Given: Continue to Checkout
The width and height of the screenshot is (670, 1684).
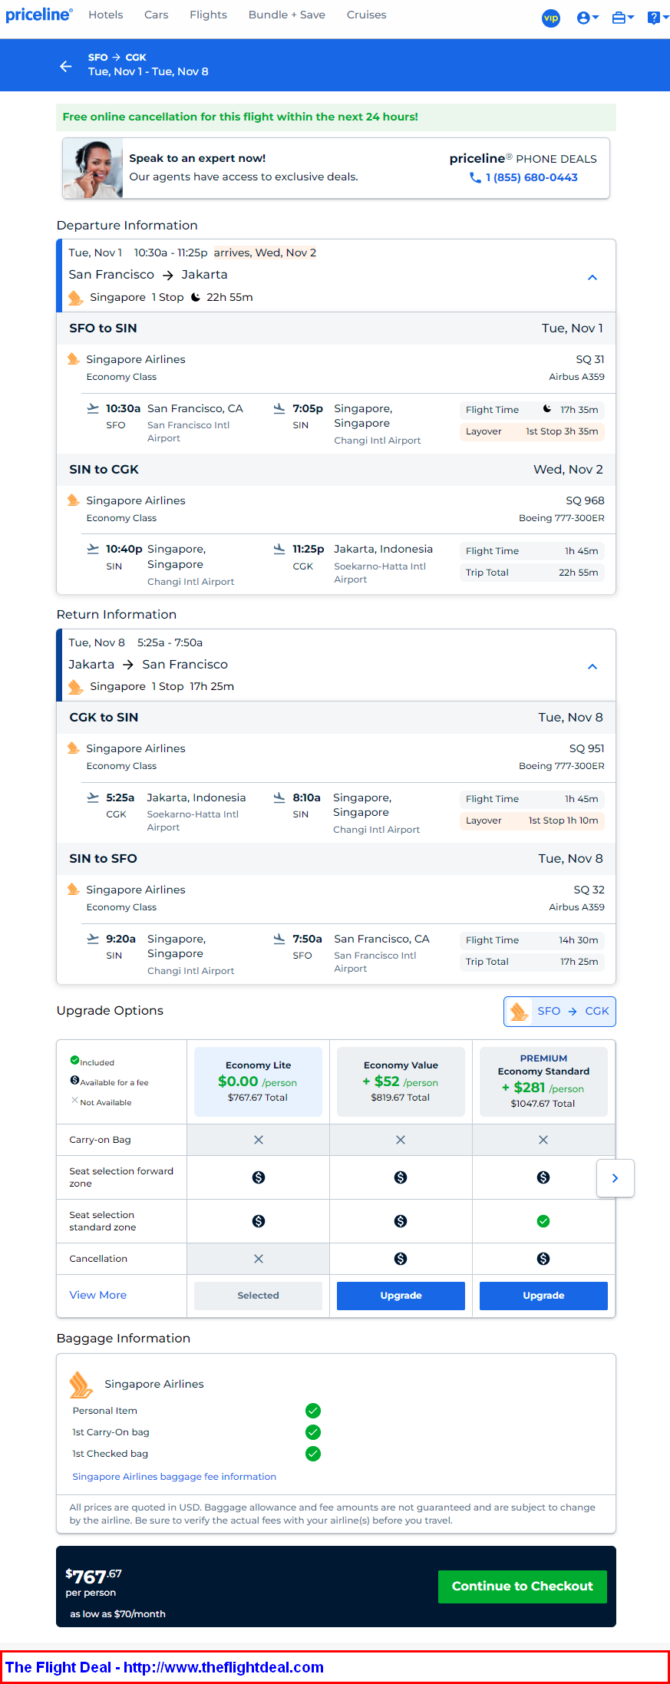Looking at the screenshot, I should click(522, 1586).
